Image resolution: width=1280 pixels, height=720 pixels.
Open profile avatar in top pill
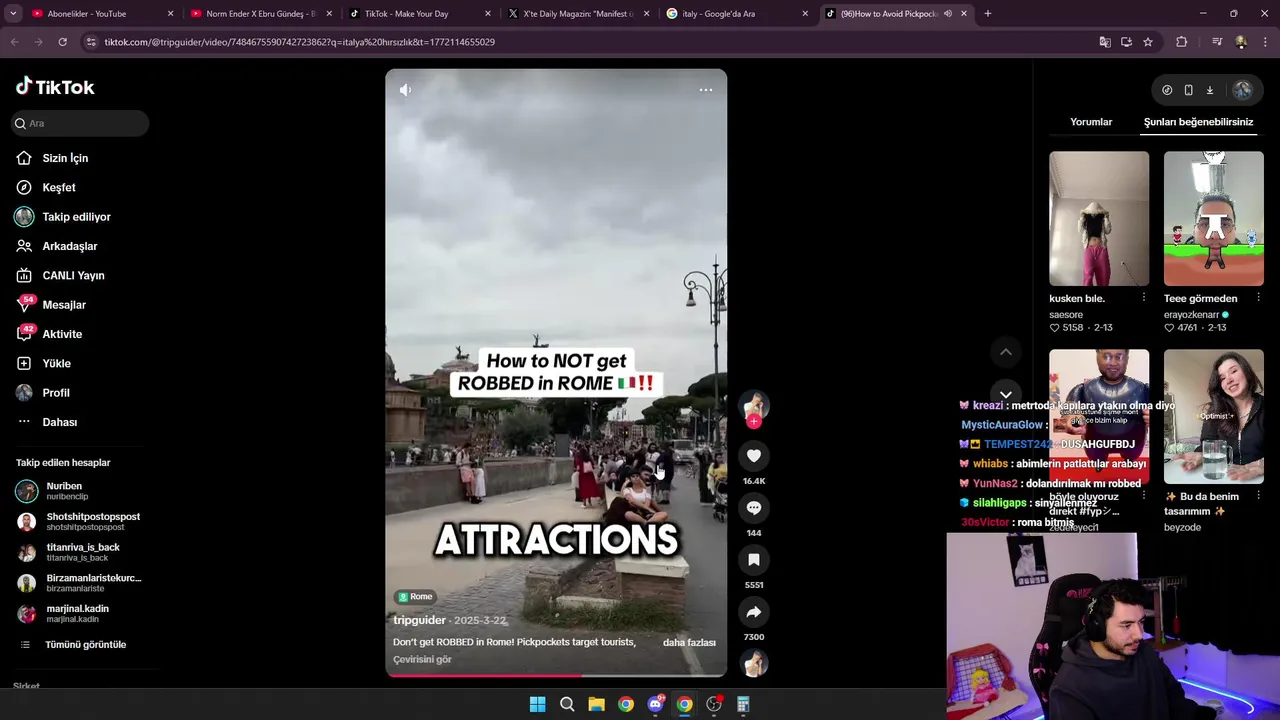tap(1242, 90)
